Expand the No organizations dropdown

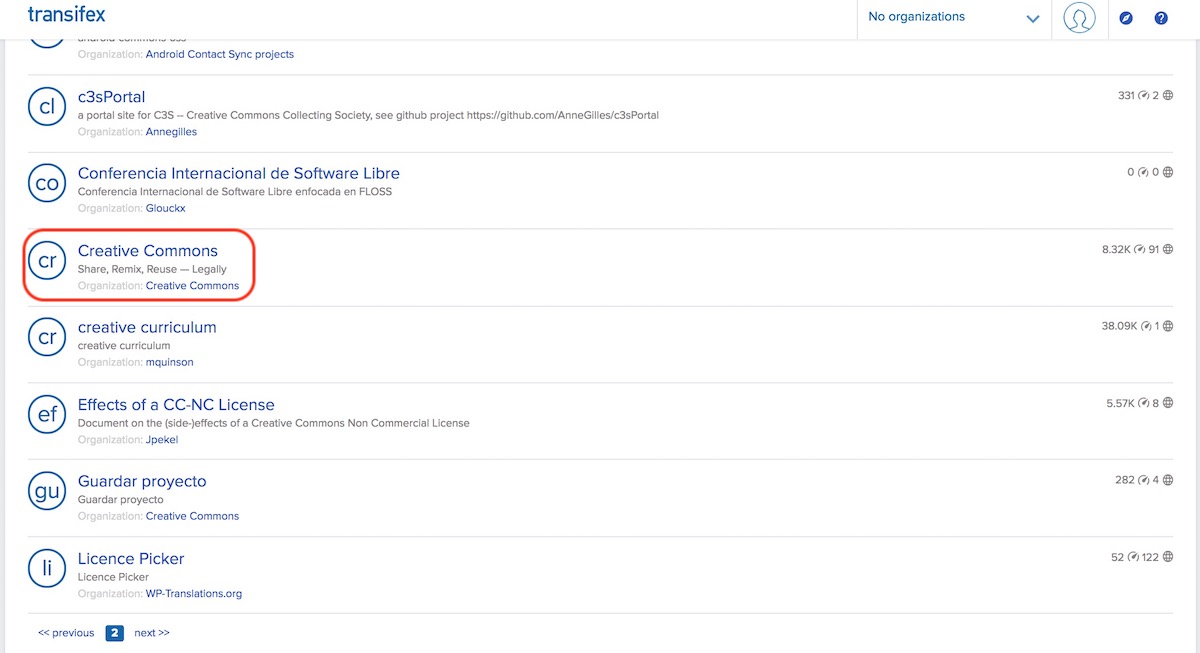tap(953, 18)
